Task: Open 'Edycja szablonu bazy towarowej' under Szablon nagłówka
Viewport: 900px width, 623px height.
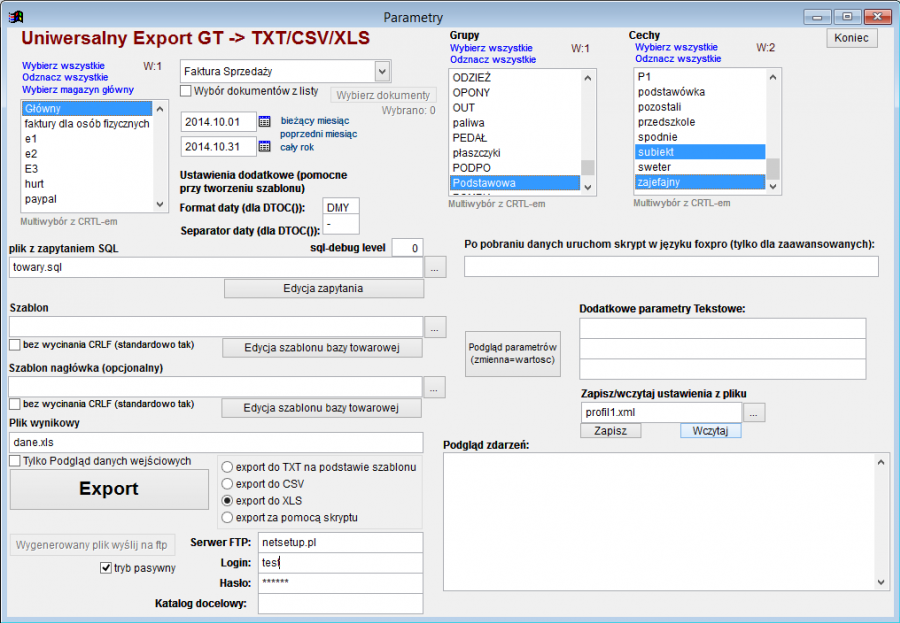Action: [321, 408]
